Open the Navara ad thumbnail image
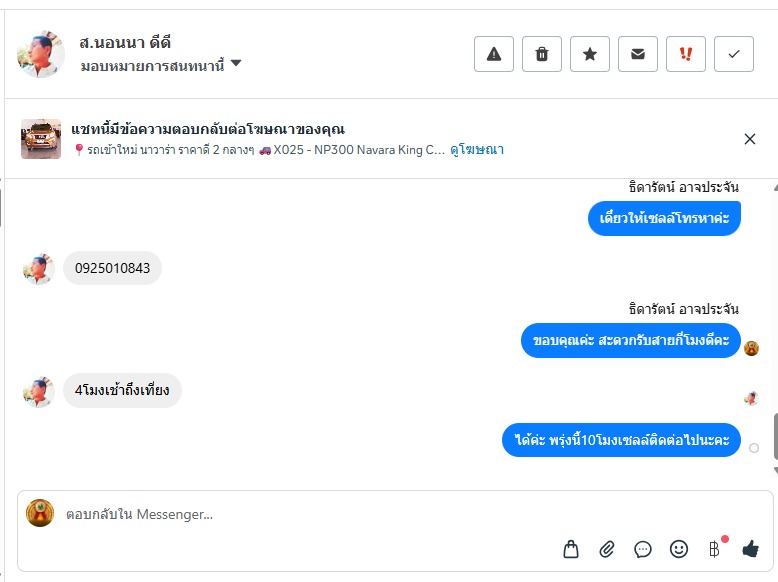The width and height of the screenshot is (778, 582). [41, 139]
